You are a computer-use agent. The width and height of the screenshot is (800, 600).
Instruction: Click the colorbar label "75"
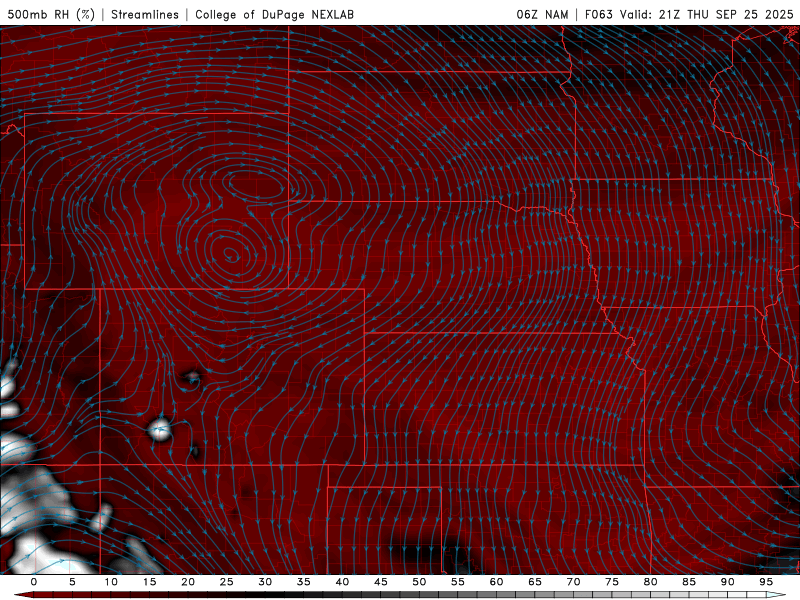pyautogui.click(x=612, y=582)
